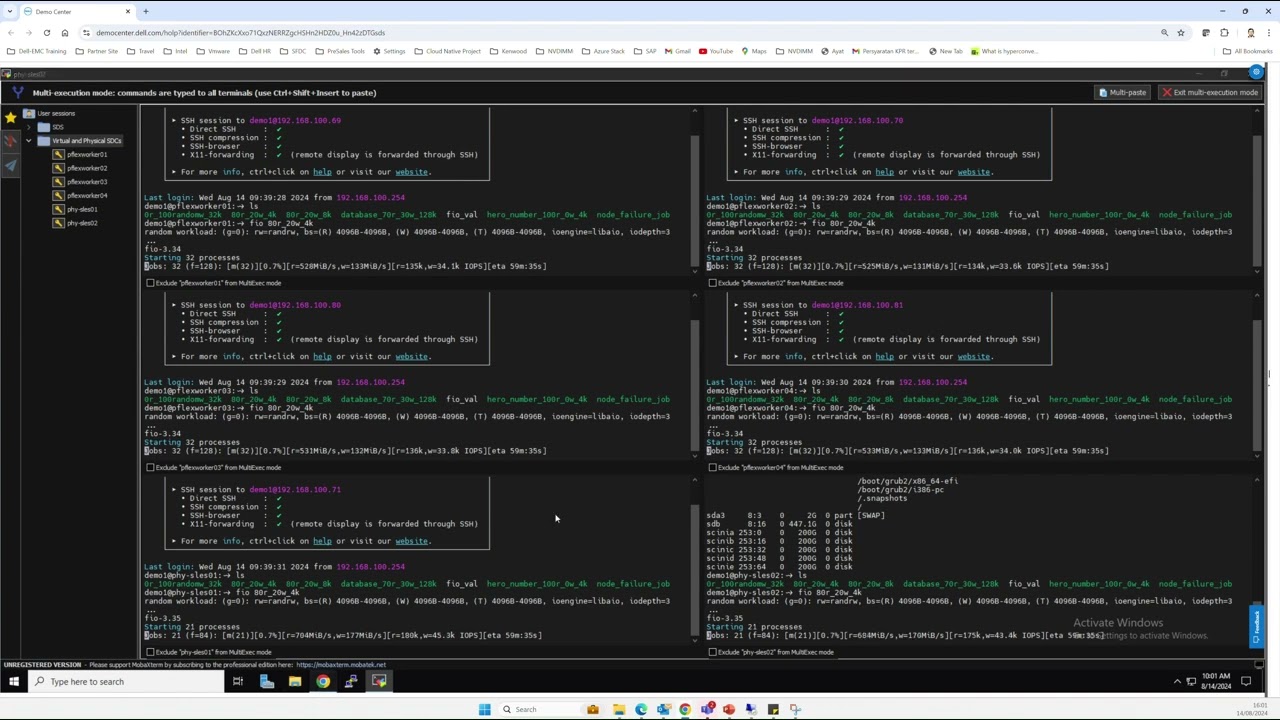
Task: Click Exit multi-execution mode button
Action: [x=1210, y=93]
